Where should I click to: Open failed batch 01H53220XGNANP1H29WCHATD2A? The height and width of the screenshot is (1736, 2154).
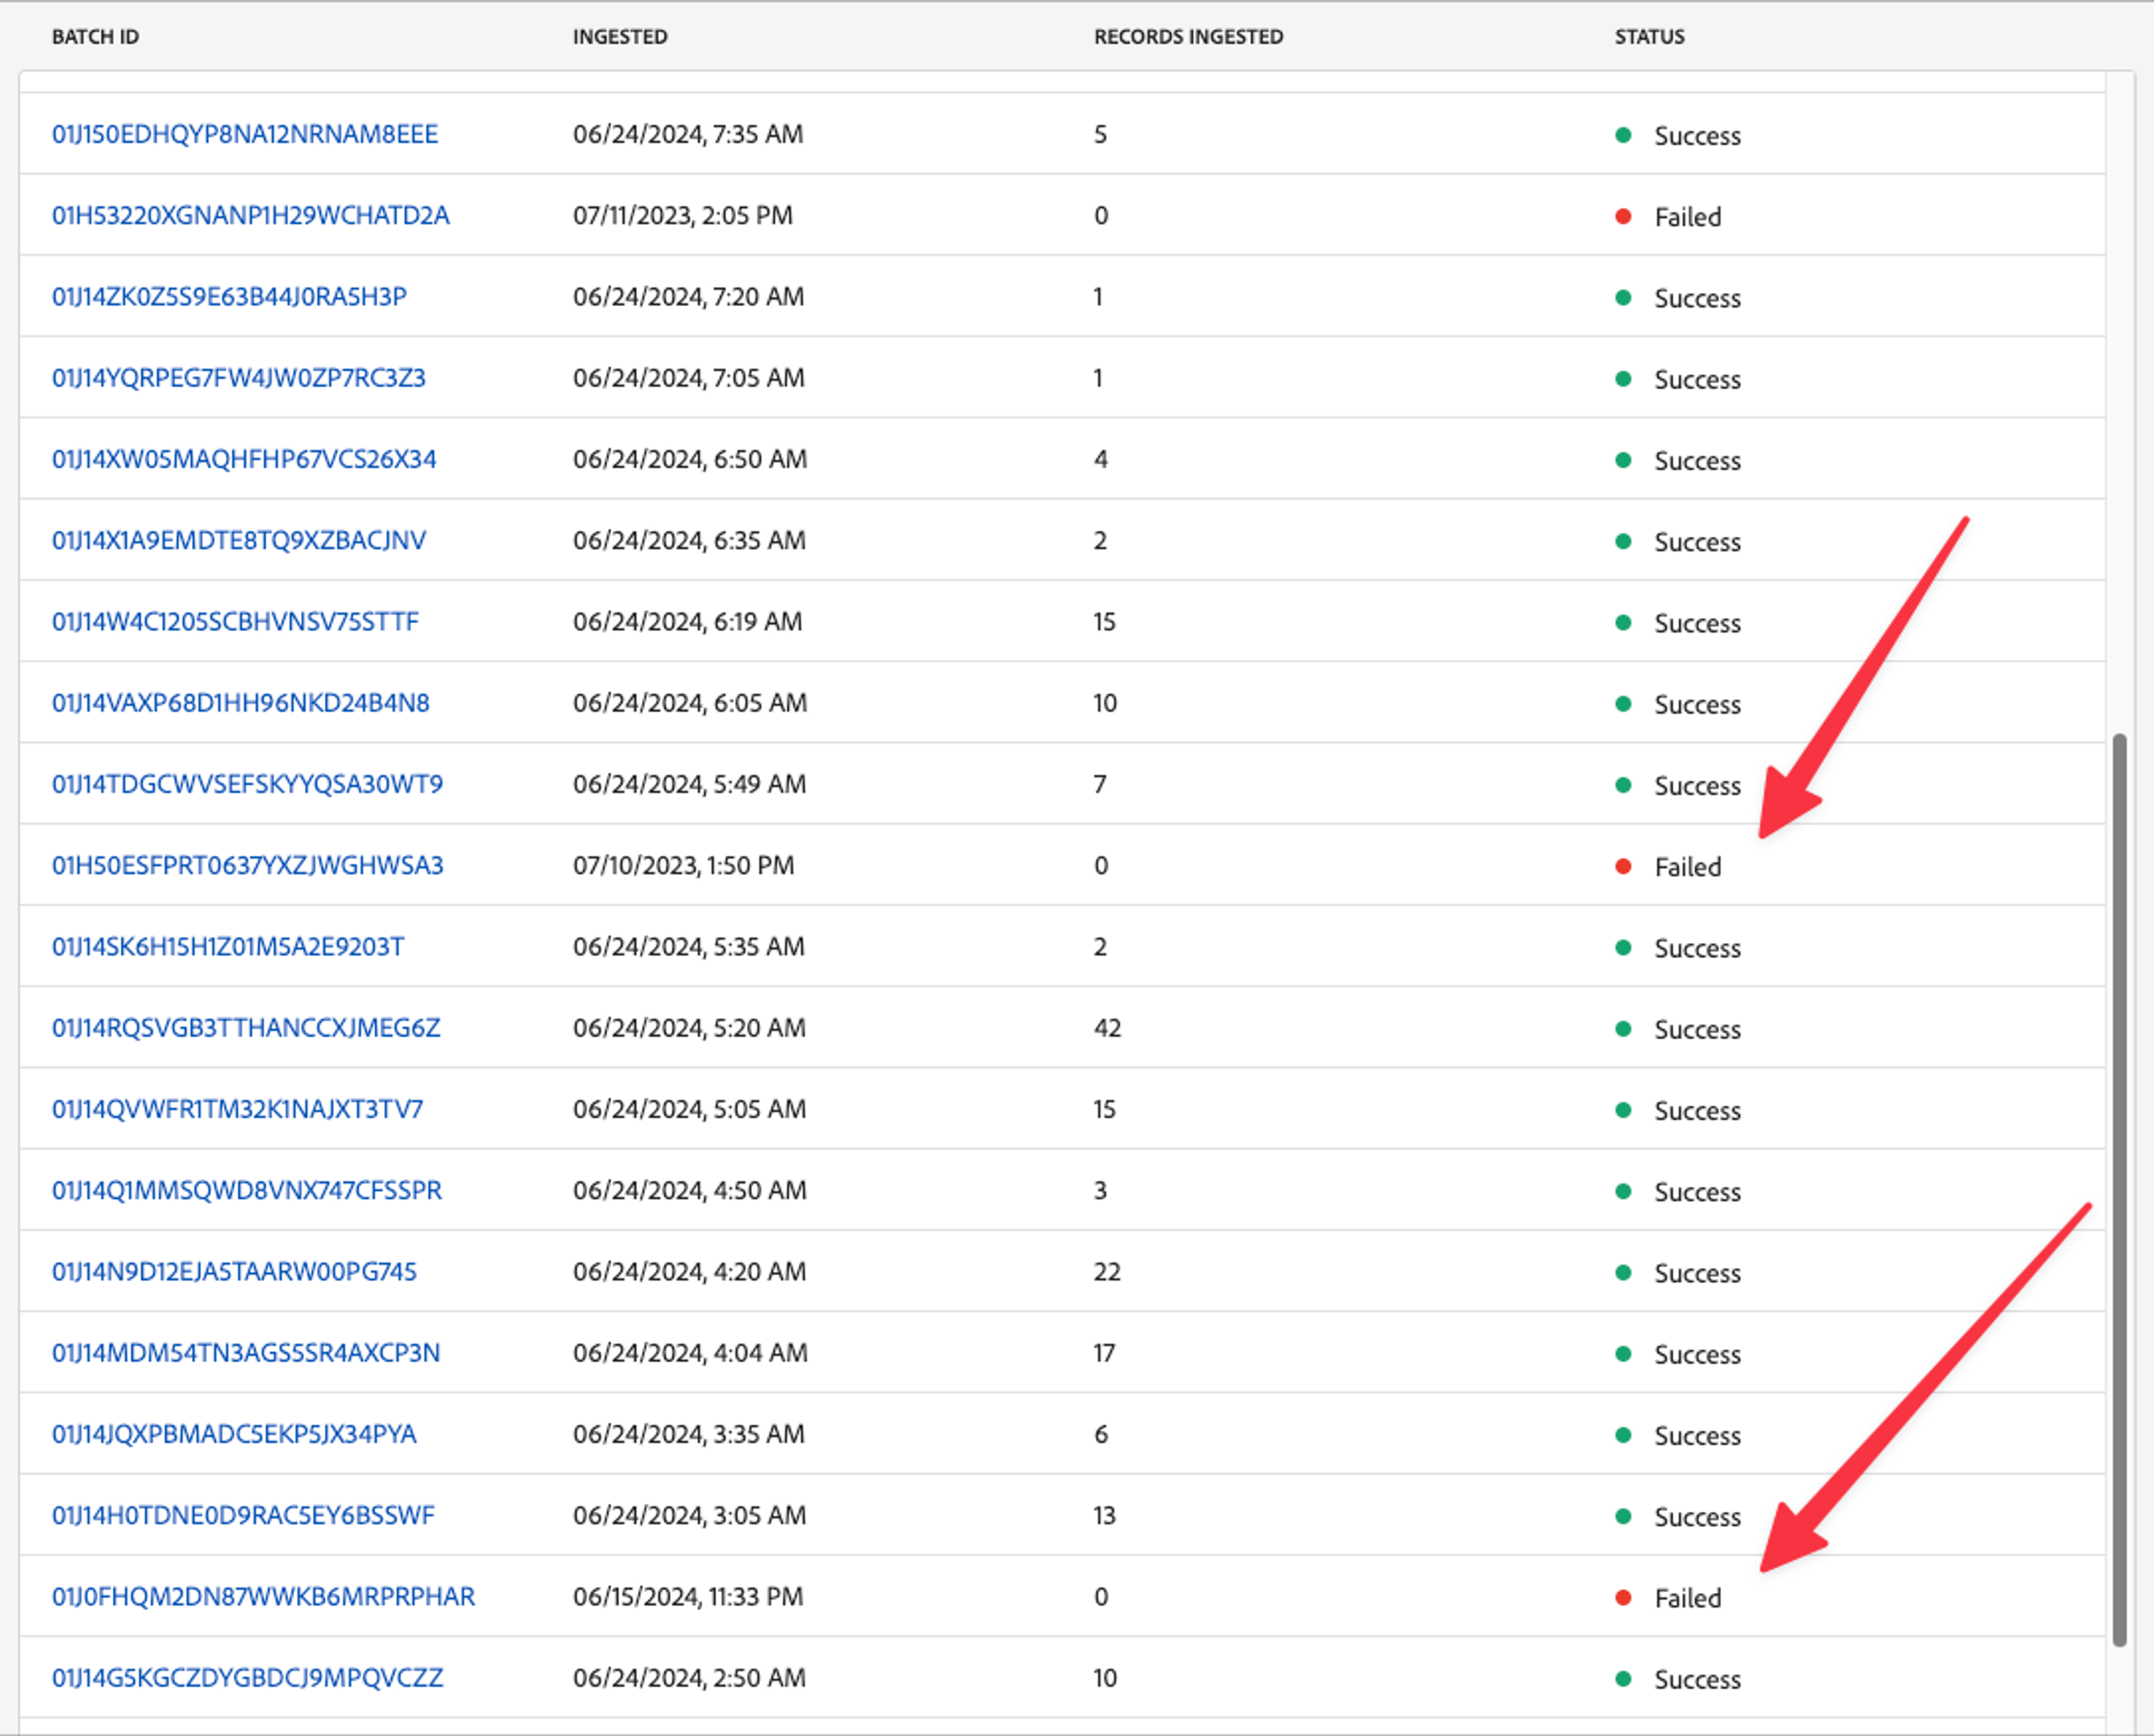tap(250, 215)
